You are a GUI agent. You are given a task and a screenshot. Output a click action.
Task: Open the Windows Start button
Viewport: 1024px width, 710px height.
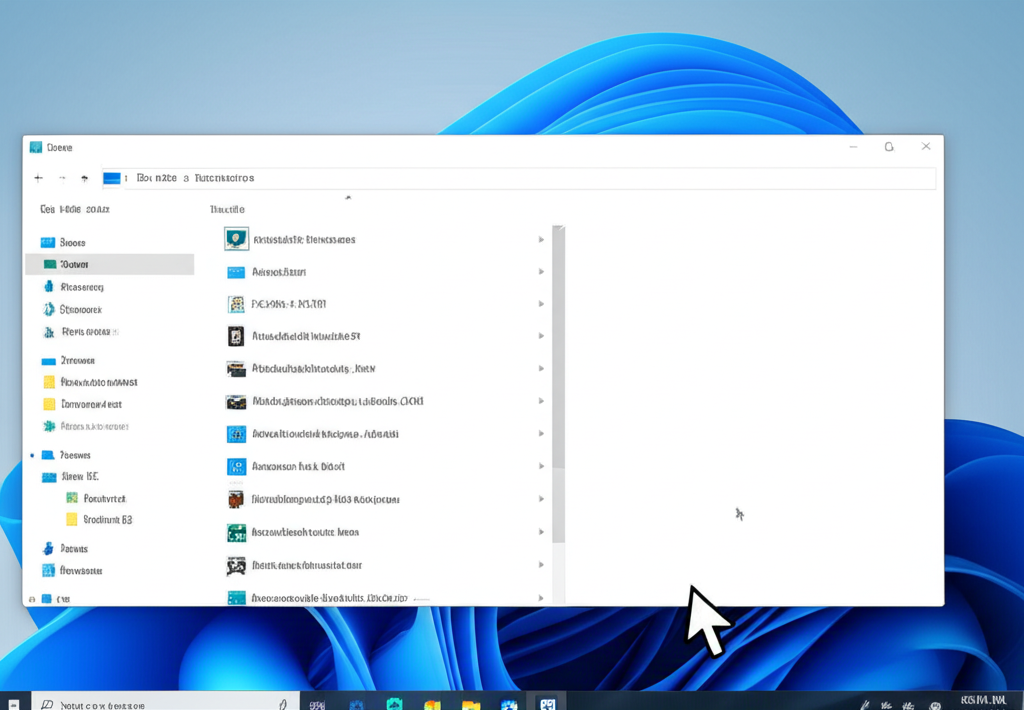[x=14, y=704]
